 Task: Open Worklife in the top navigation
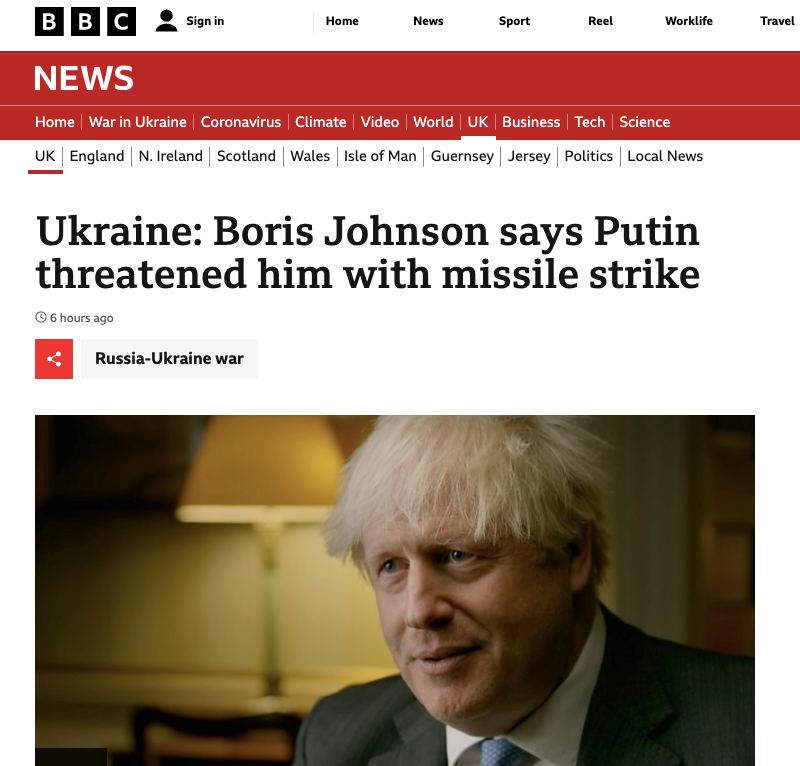[x=689, y=21]
